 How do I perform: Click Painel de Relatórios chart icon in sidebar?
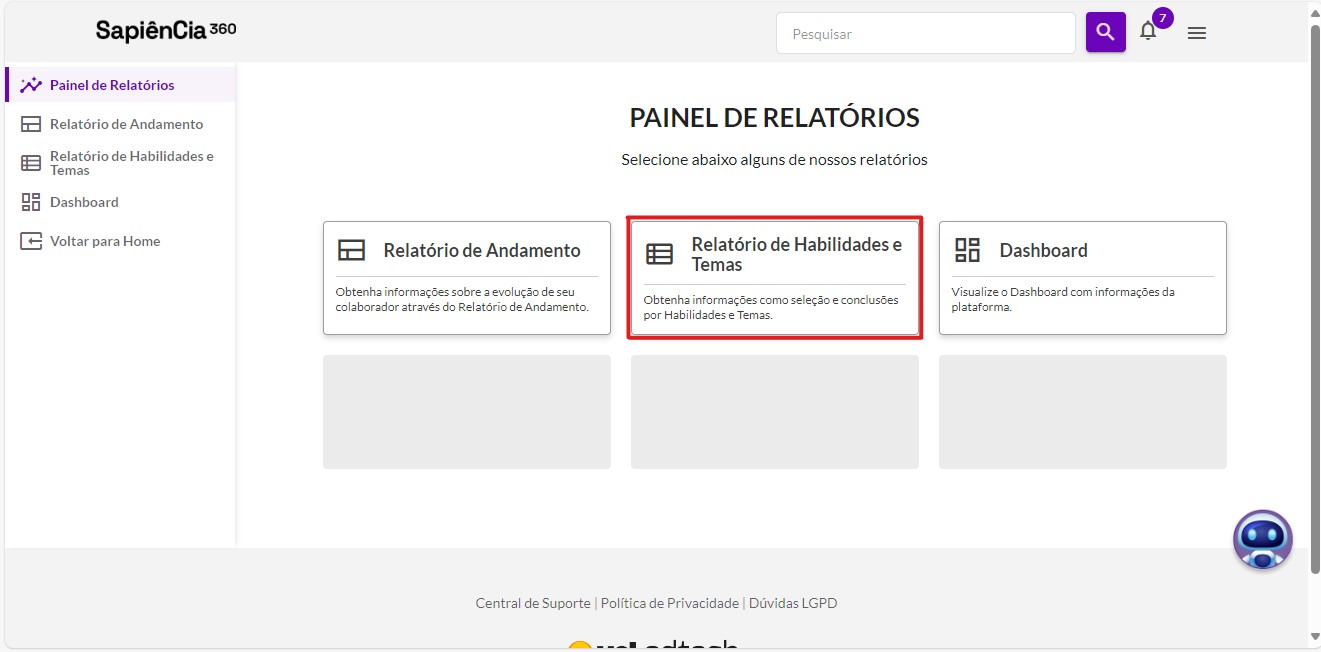[x=31, y=85]
